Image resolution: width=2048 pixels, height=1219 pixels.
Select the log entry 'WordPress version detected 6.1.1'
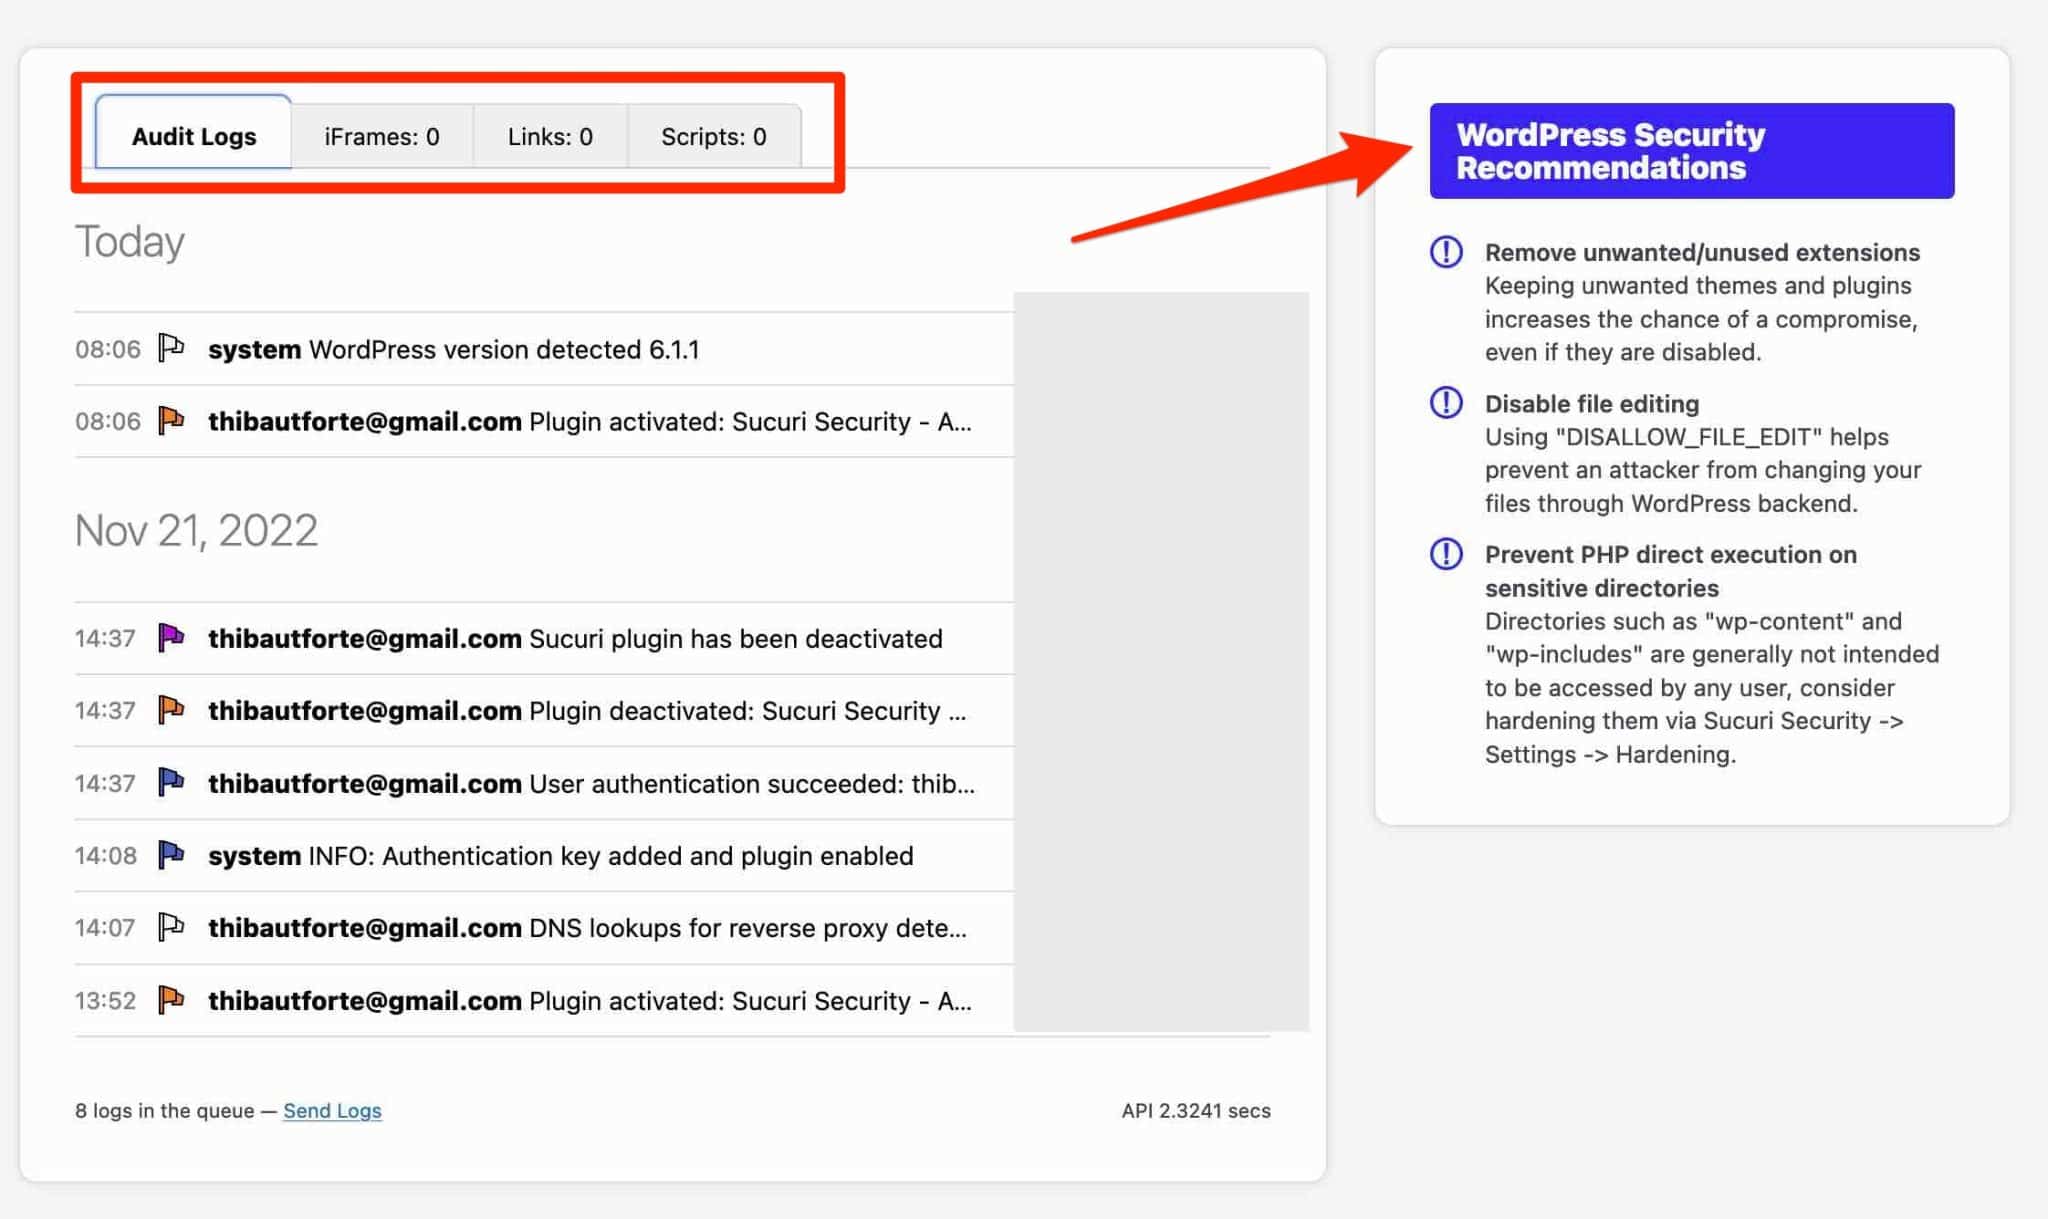pyautogui.click(x=544, y=349)
